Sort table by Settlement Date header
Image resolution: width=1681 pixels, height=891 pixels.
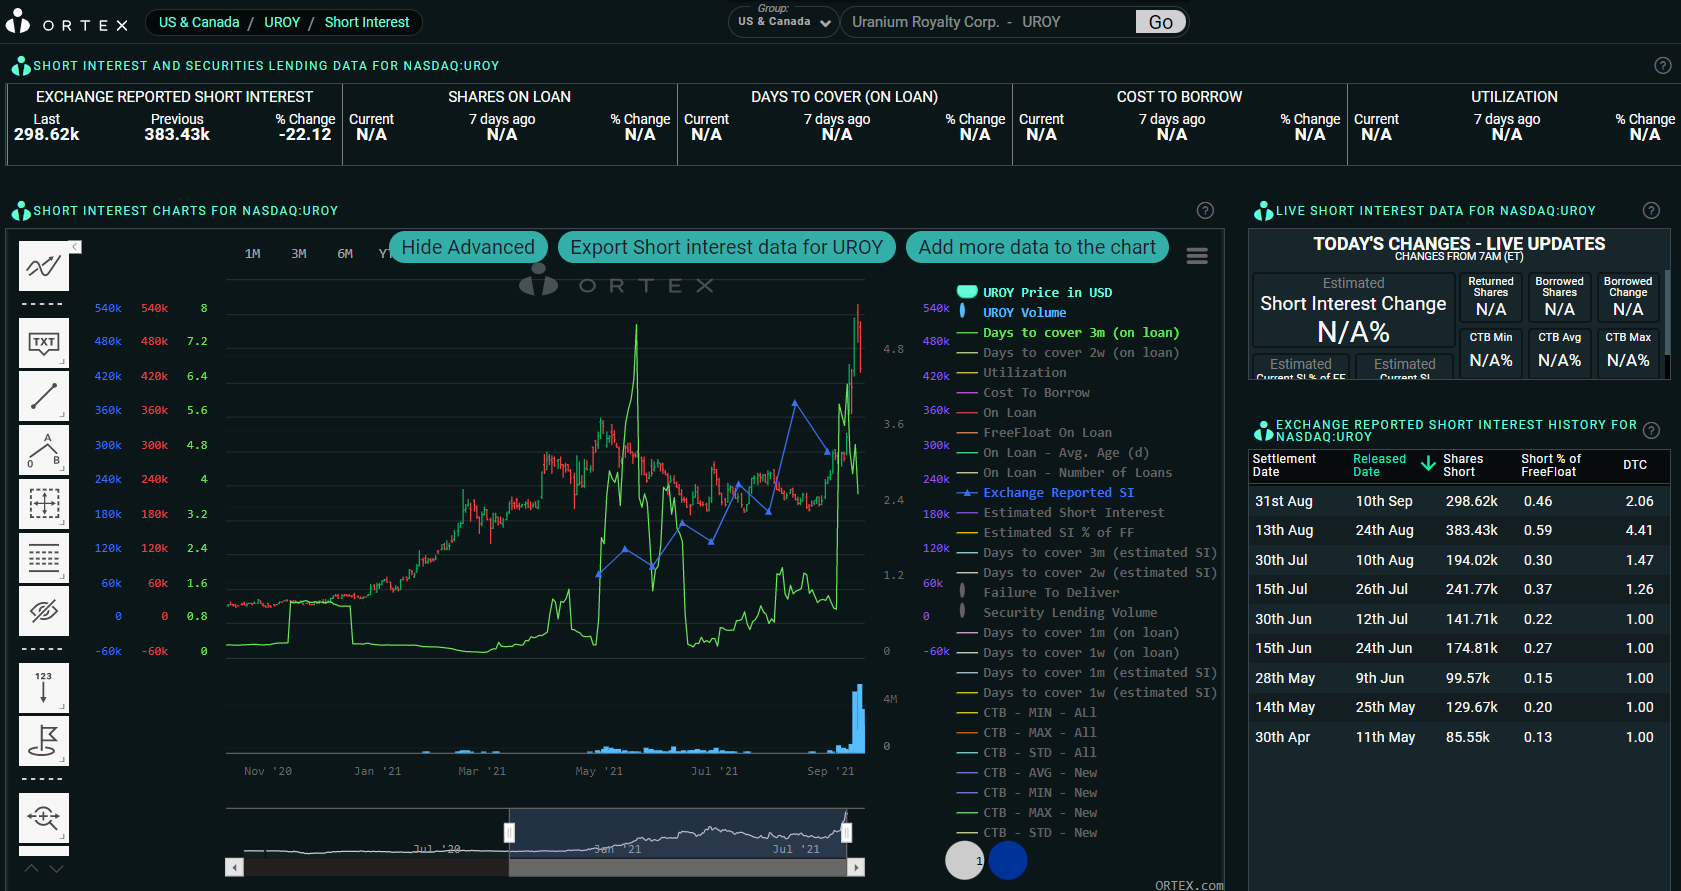pos(1285,465)
